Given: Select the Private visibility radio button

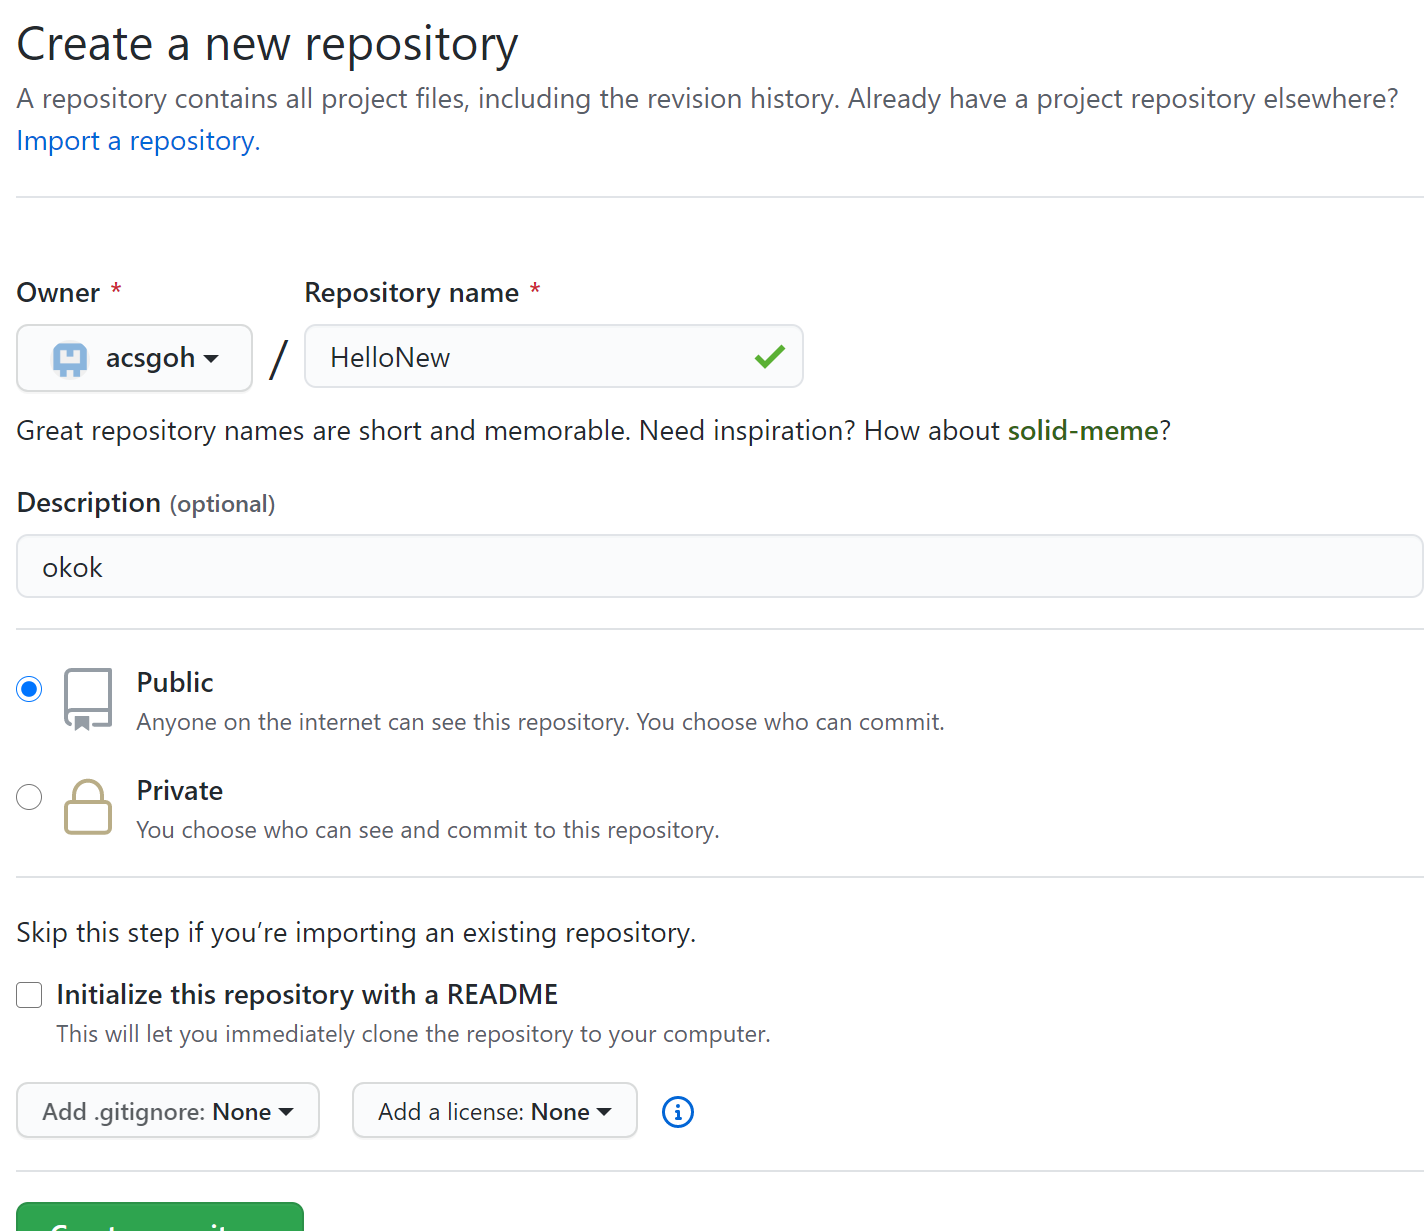Looking at the screenshot, I should tap(29, 797).
